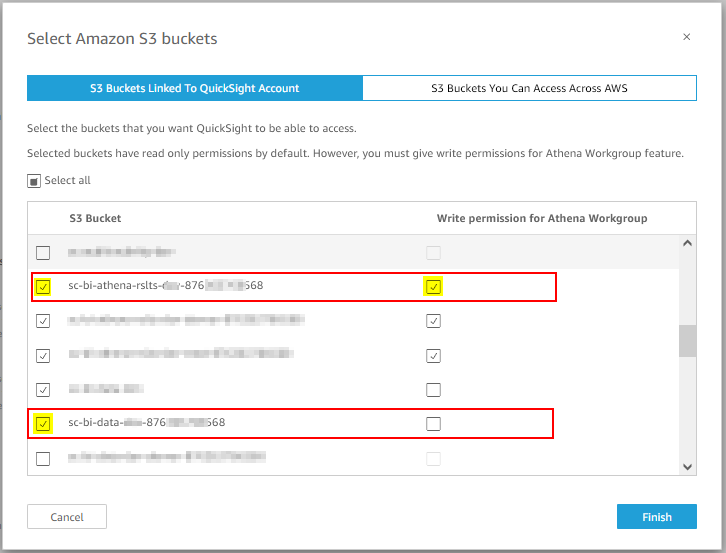Disable write permission for sc-bi-athena-rslts bucket
Viewport: 726px width, 553px height.
click(x=433, y=287)
